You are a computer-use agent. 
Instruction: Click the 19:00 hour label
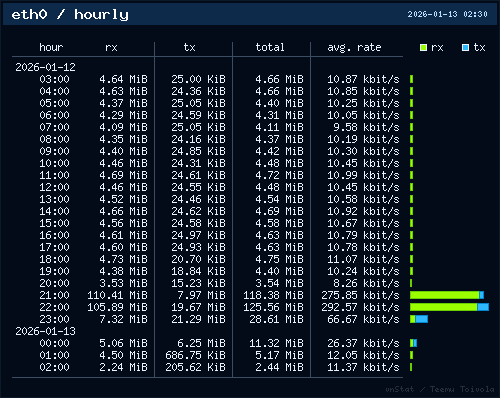[x=54, y=271]
